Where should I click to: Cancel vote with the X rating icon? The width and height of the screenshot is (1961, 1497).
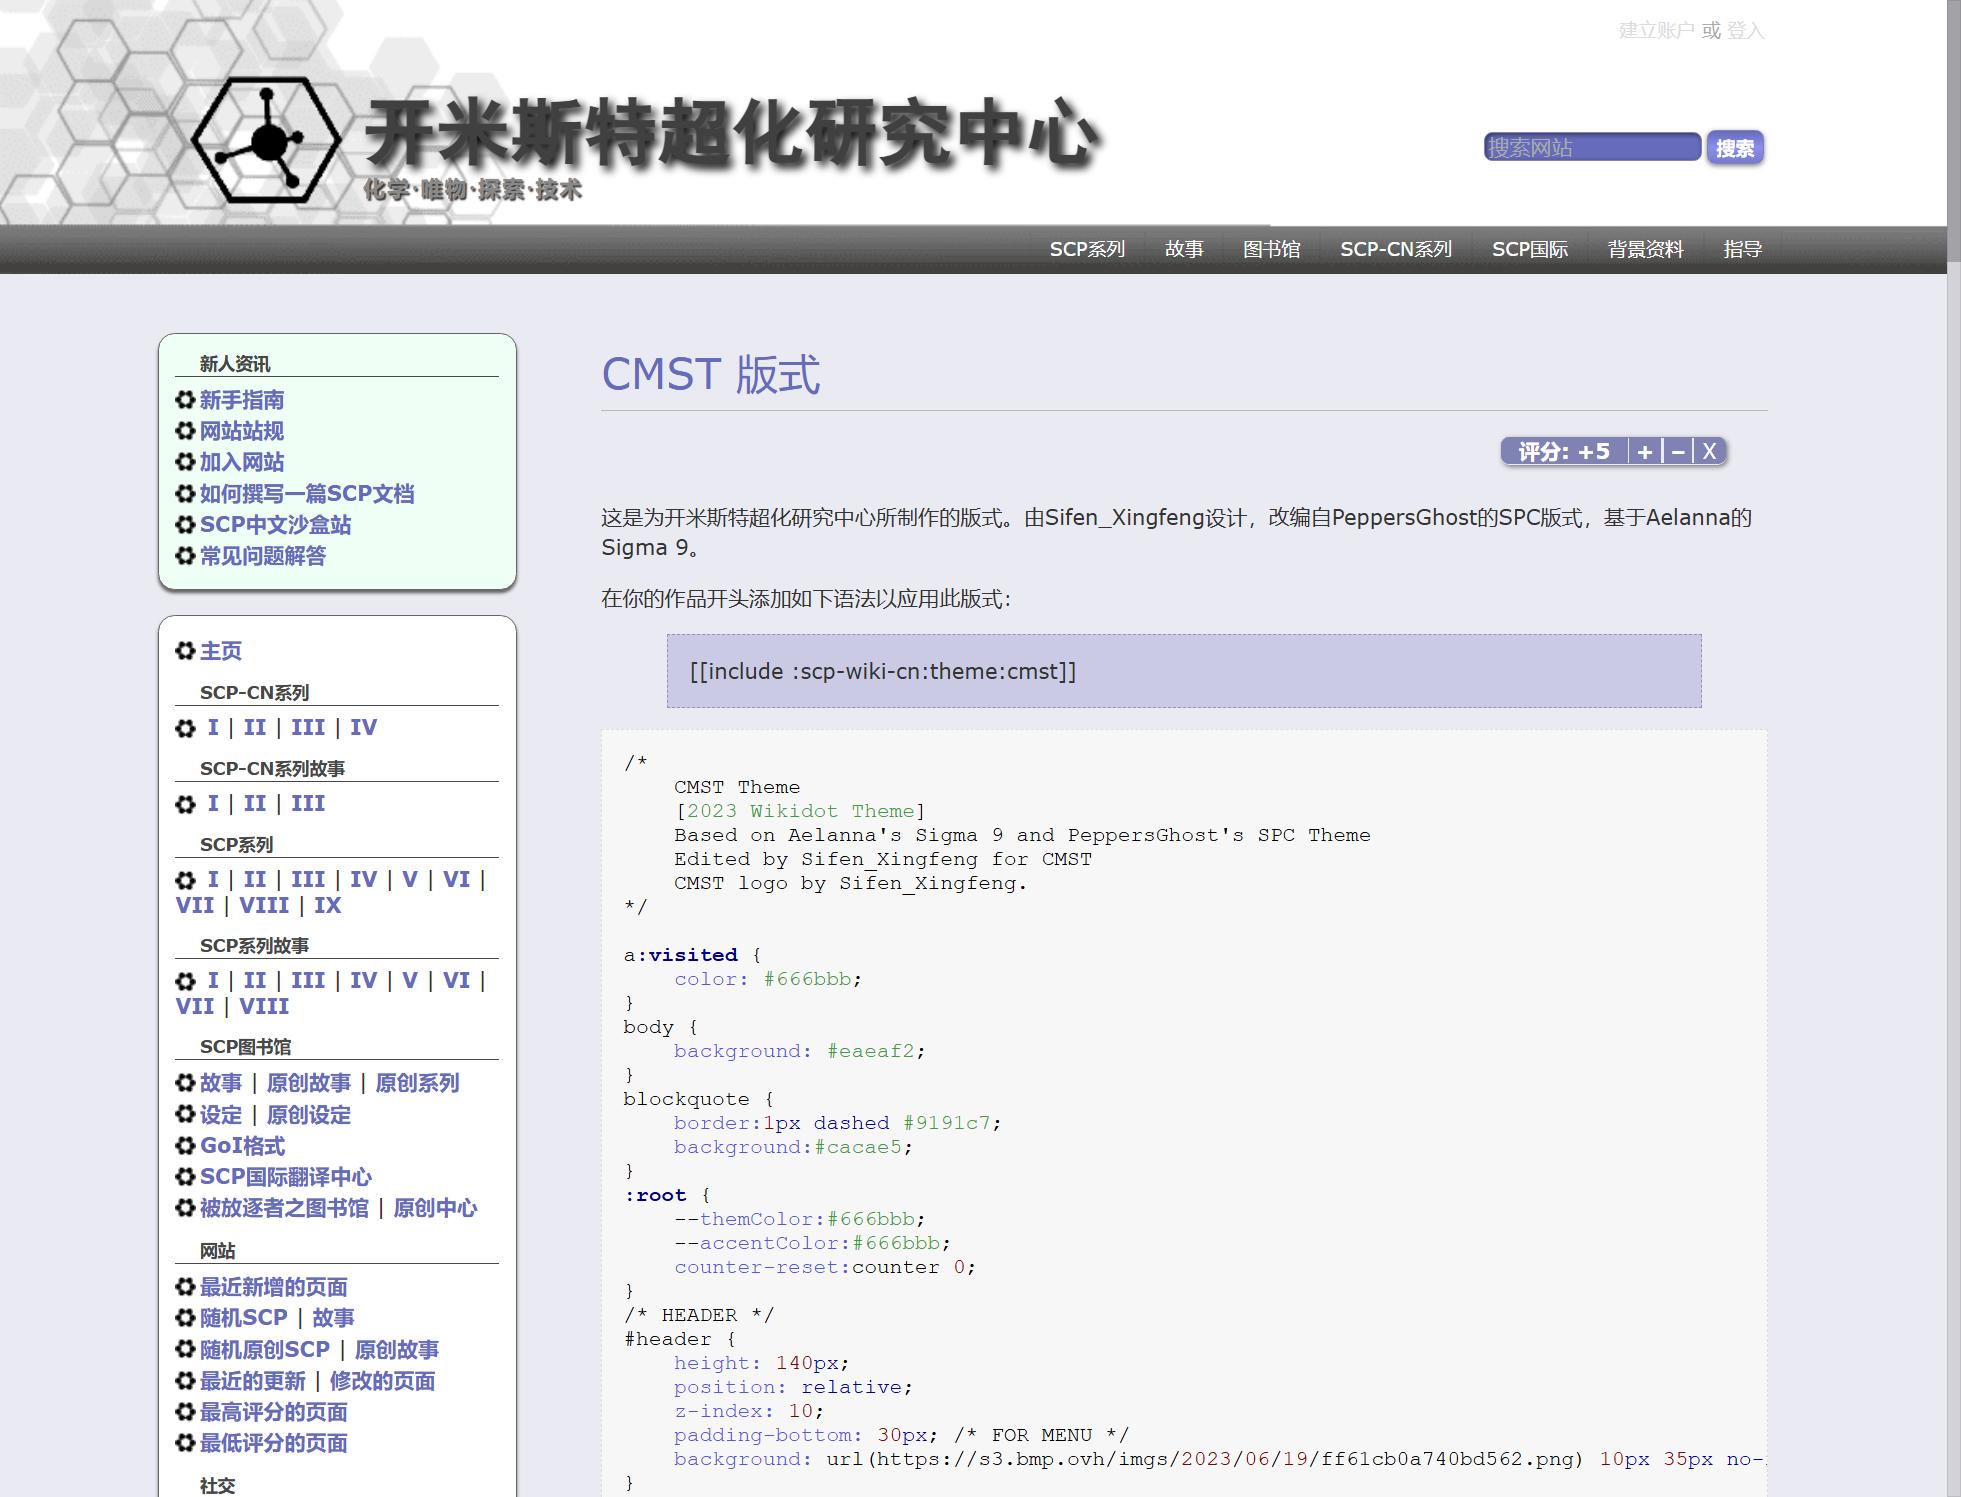tap(1709, 452)
